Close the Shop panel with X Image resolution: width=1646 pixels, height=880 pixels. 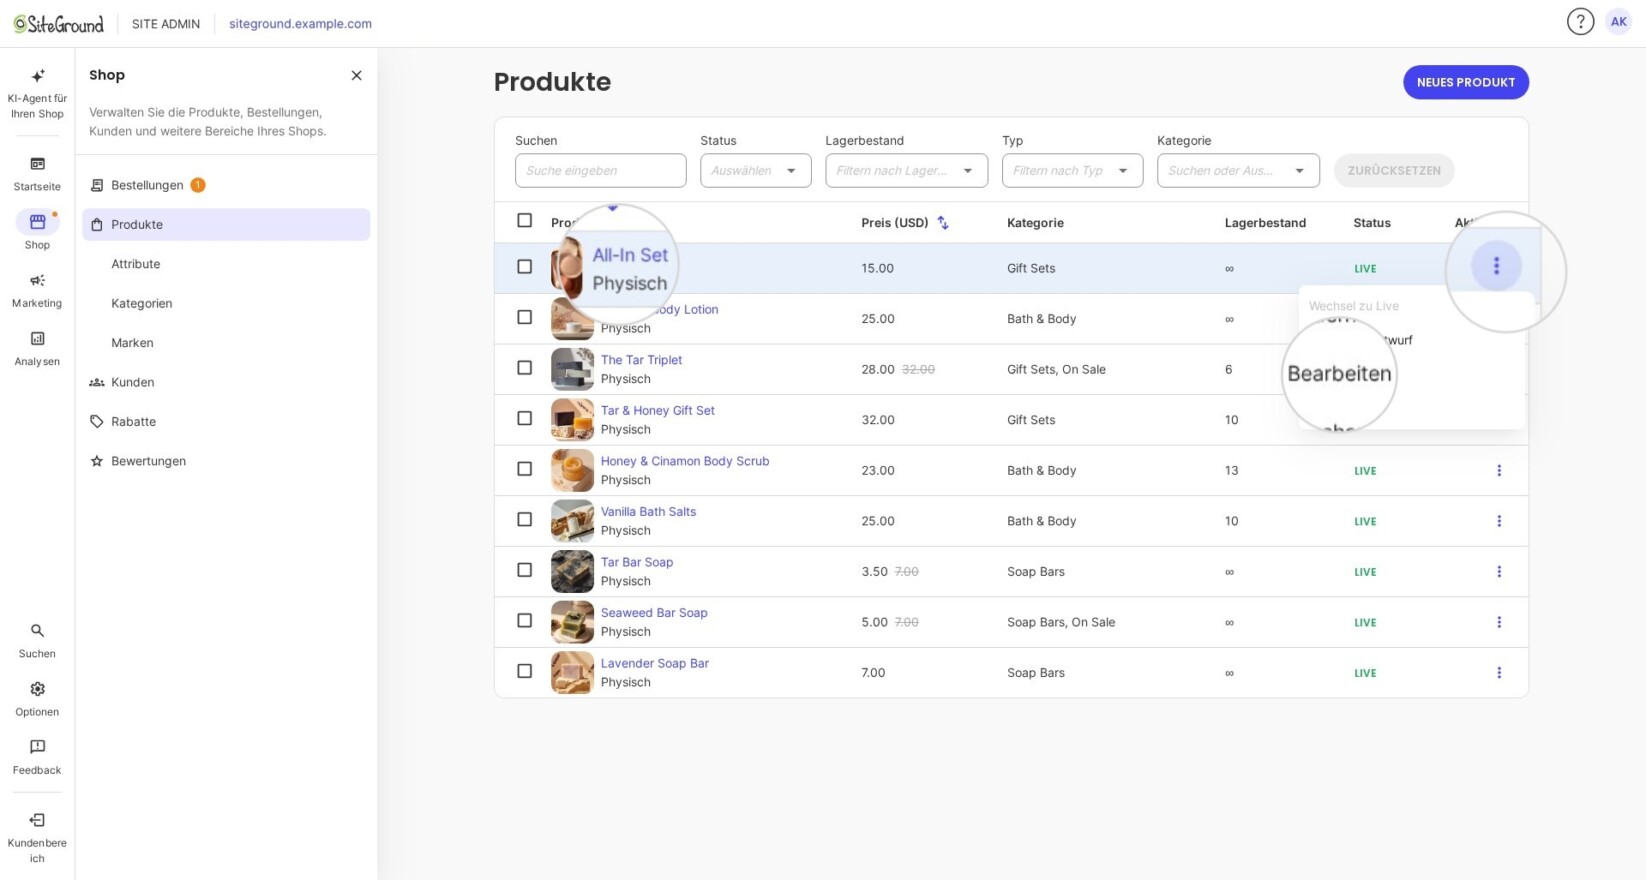point(356,75)
